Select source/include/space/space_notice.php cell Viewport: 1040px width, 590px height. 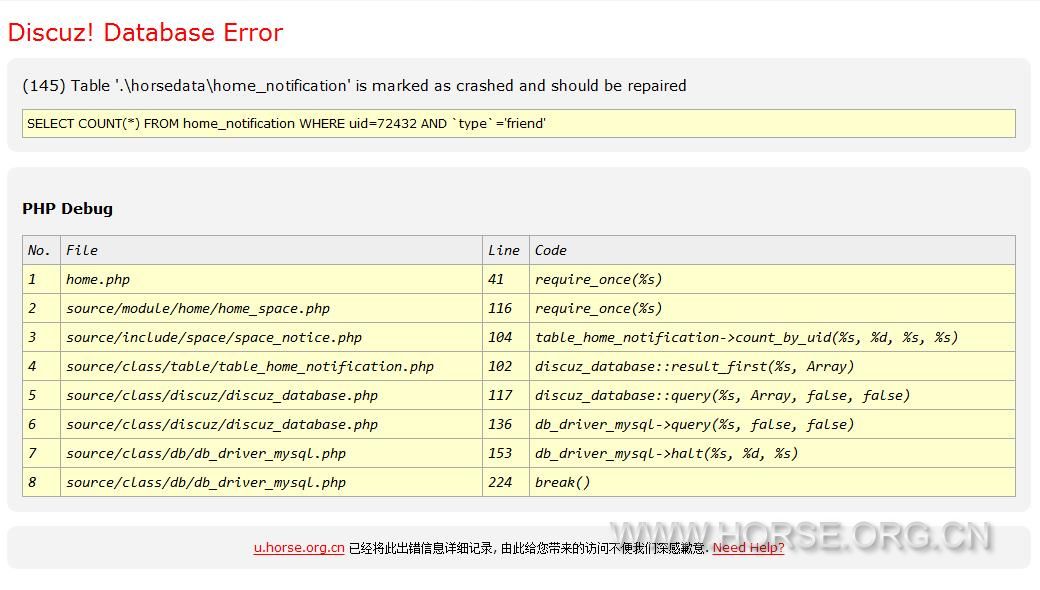point(271,337)
